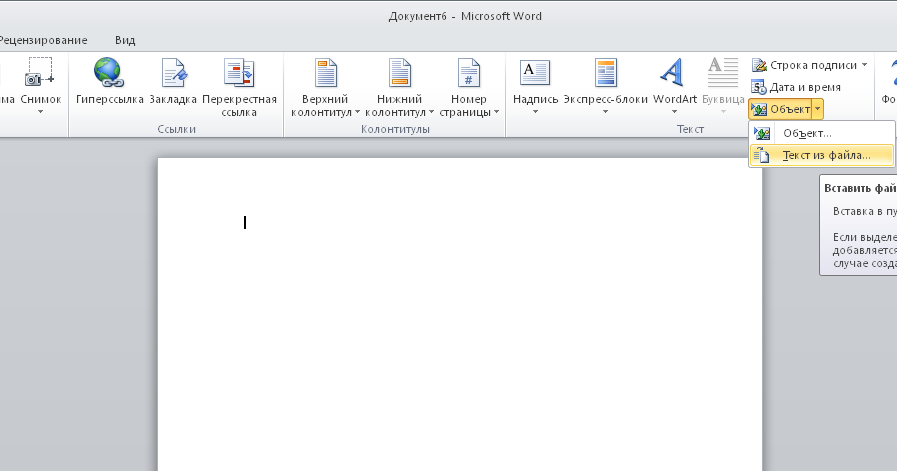
Task: Switch to the Вид ribbon tab
Action: pos(125,40)
